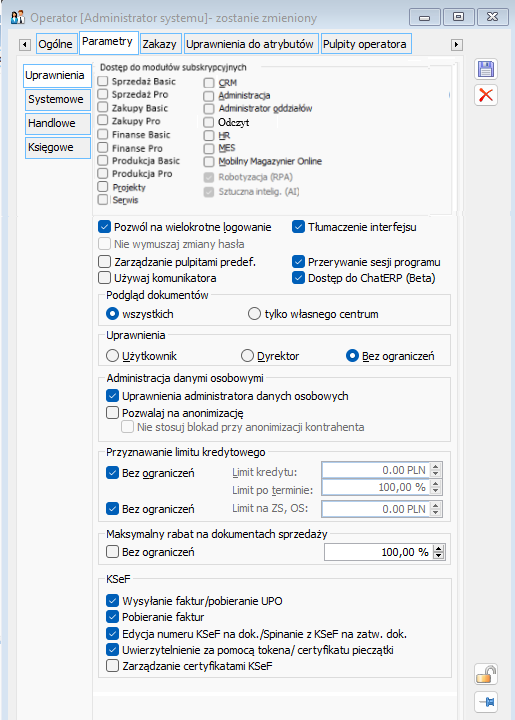
Task: Open the Pulpity operatora tab
Action: [x=365, y=44]
